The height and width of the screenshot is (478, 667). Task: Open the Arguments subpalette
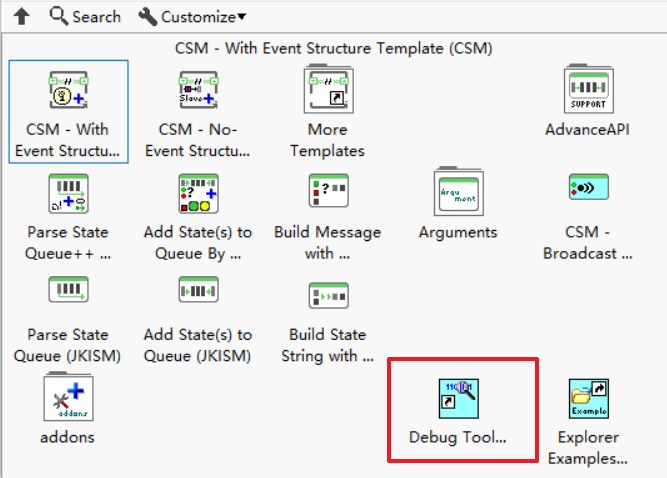click(459, 191)
